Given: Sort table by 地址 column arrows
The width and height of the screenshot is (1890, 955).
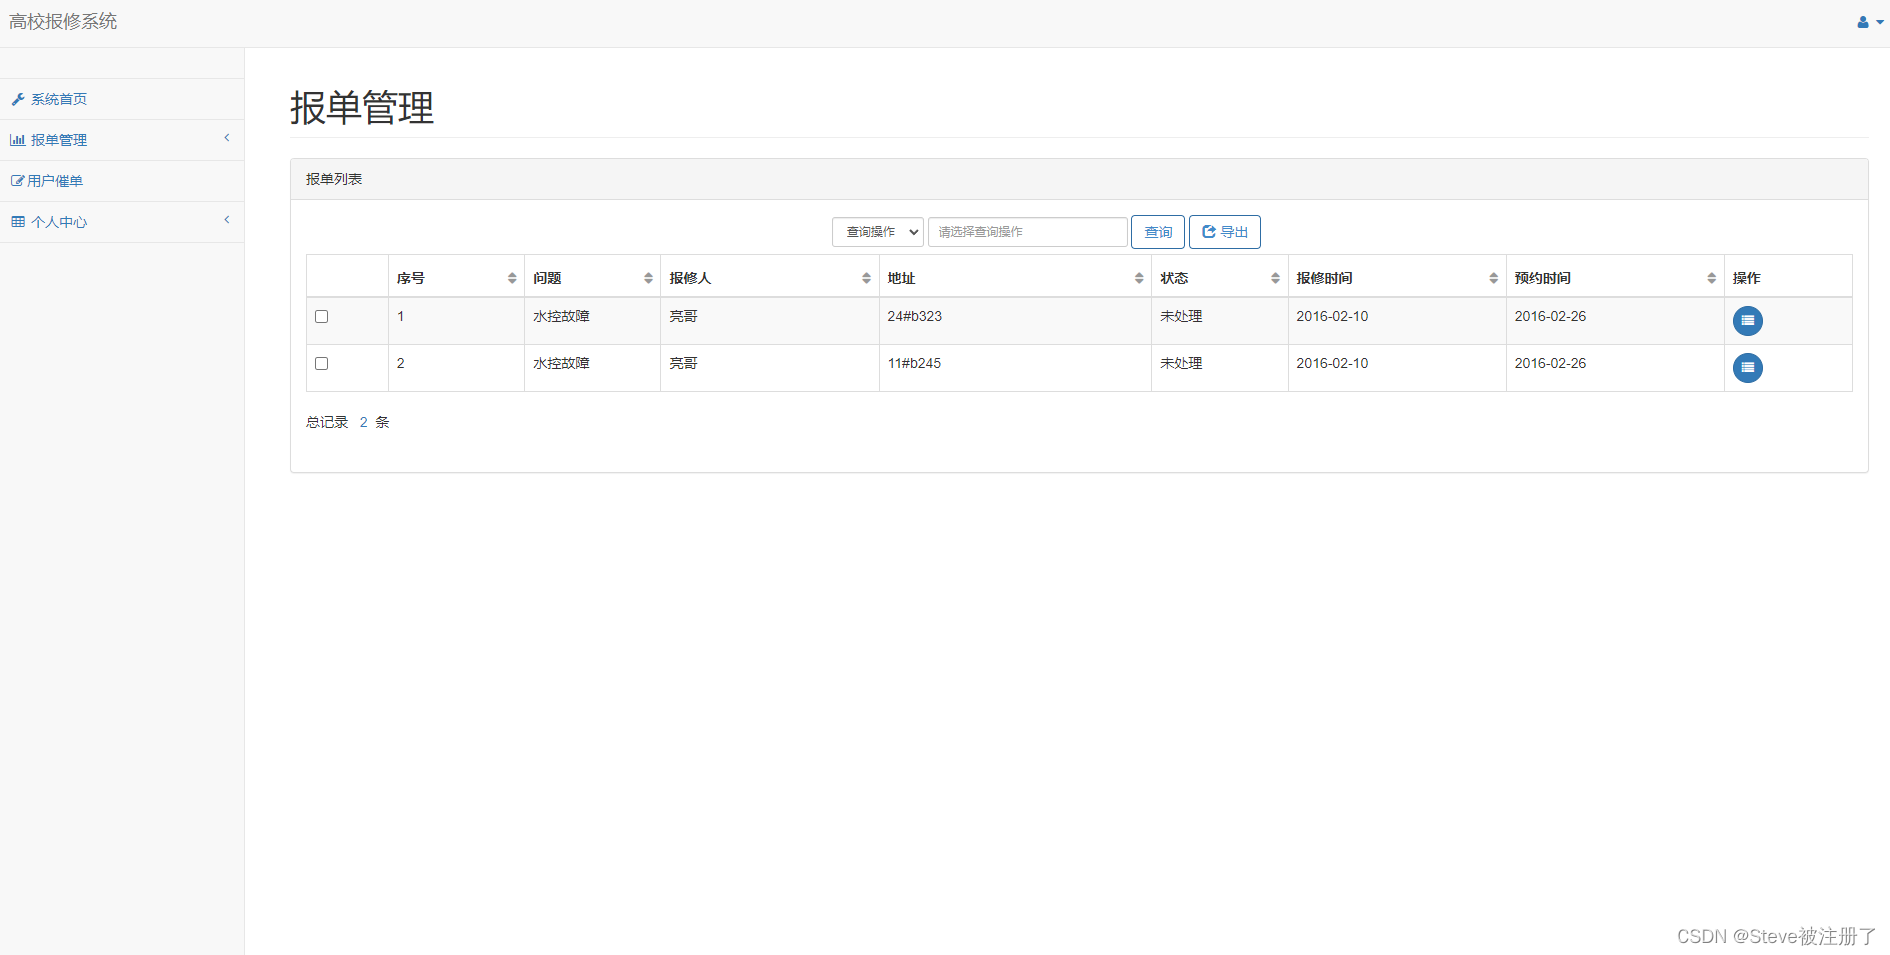Looking at the screenshot, I should coord(1139,278).
